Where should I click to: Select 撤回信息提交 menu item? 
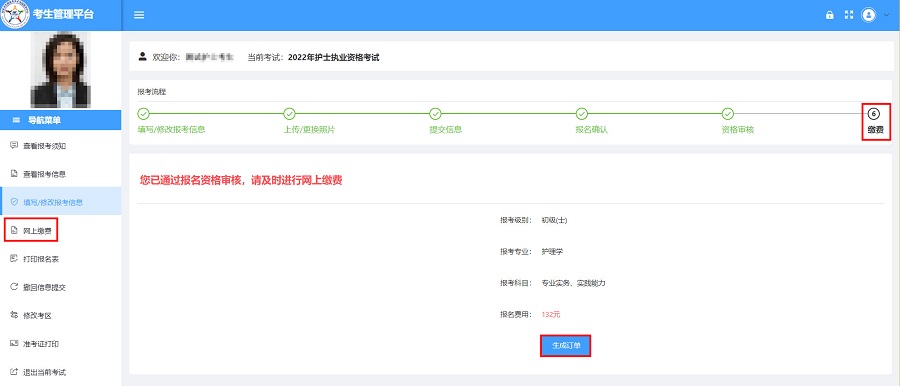click(60, 287)
